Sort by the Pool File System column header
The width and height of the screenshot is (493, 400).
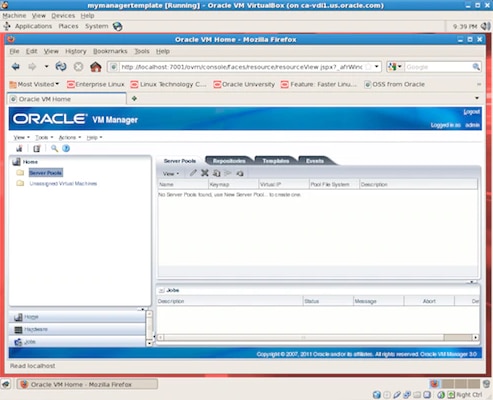334,184
